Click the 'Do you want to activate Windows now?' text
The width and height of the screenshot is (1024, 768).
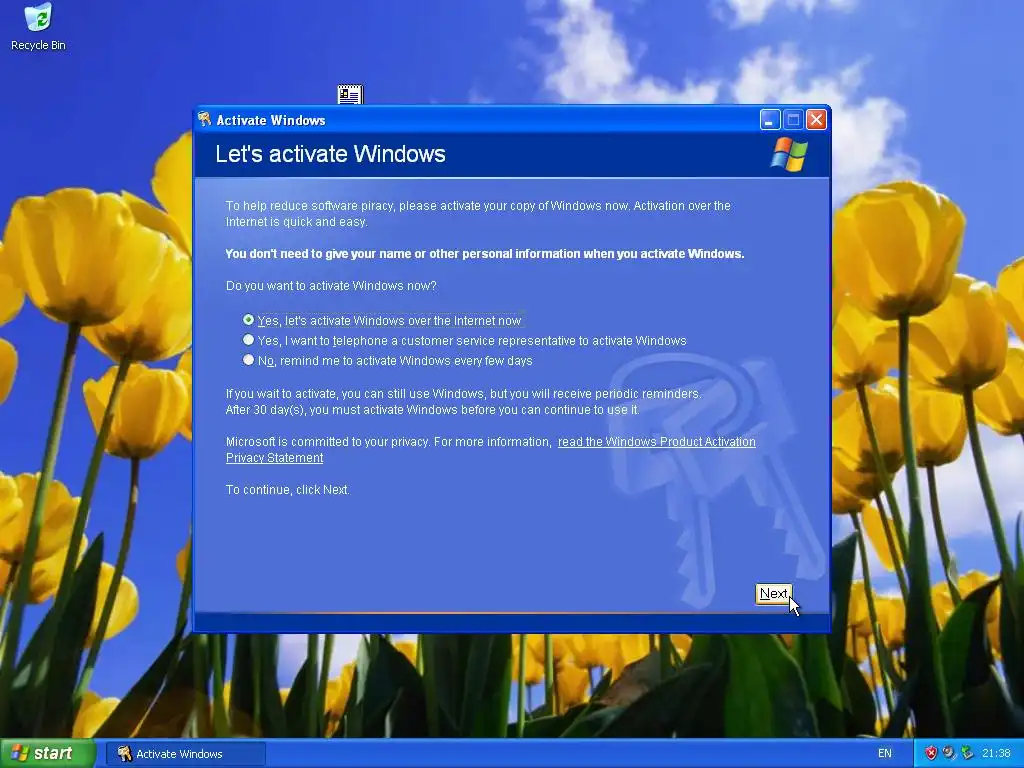[x=331, y=286]
